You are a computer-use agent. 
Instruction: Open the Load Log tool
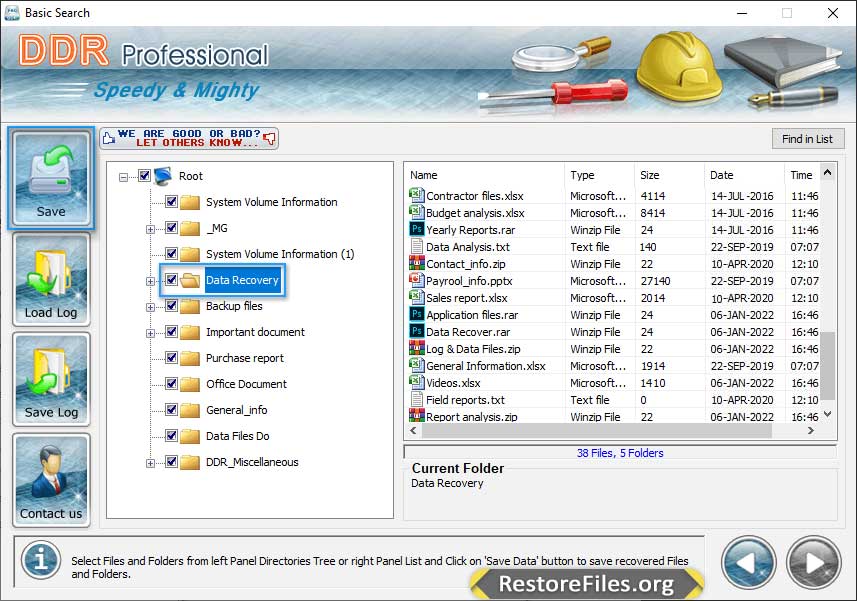pos(51,280)
